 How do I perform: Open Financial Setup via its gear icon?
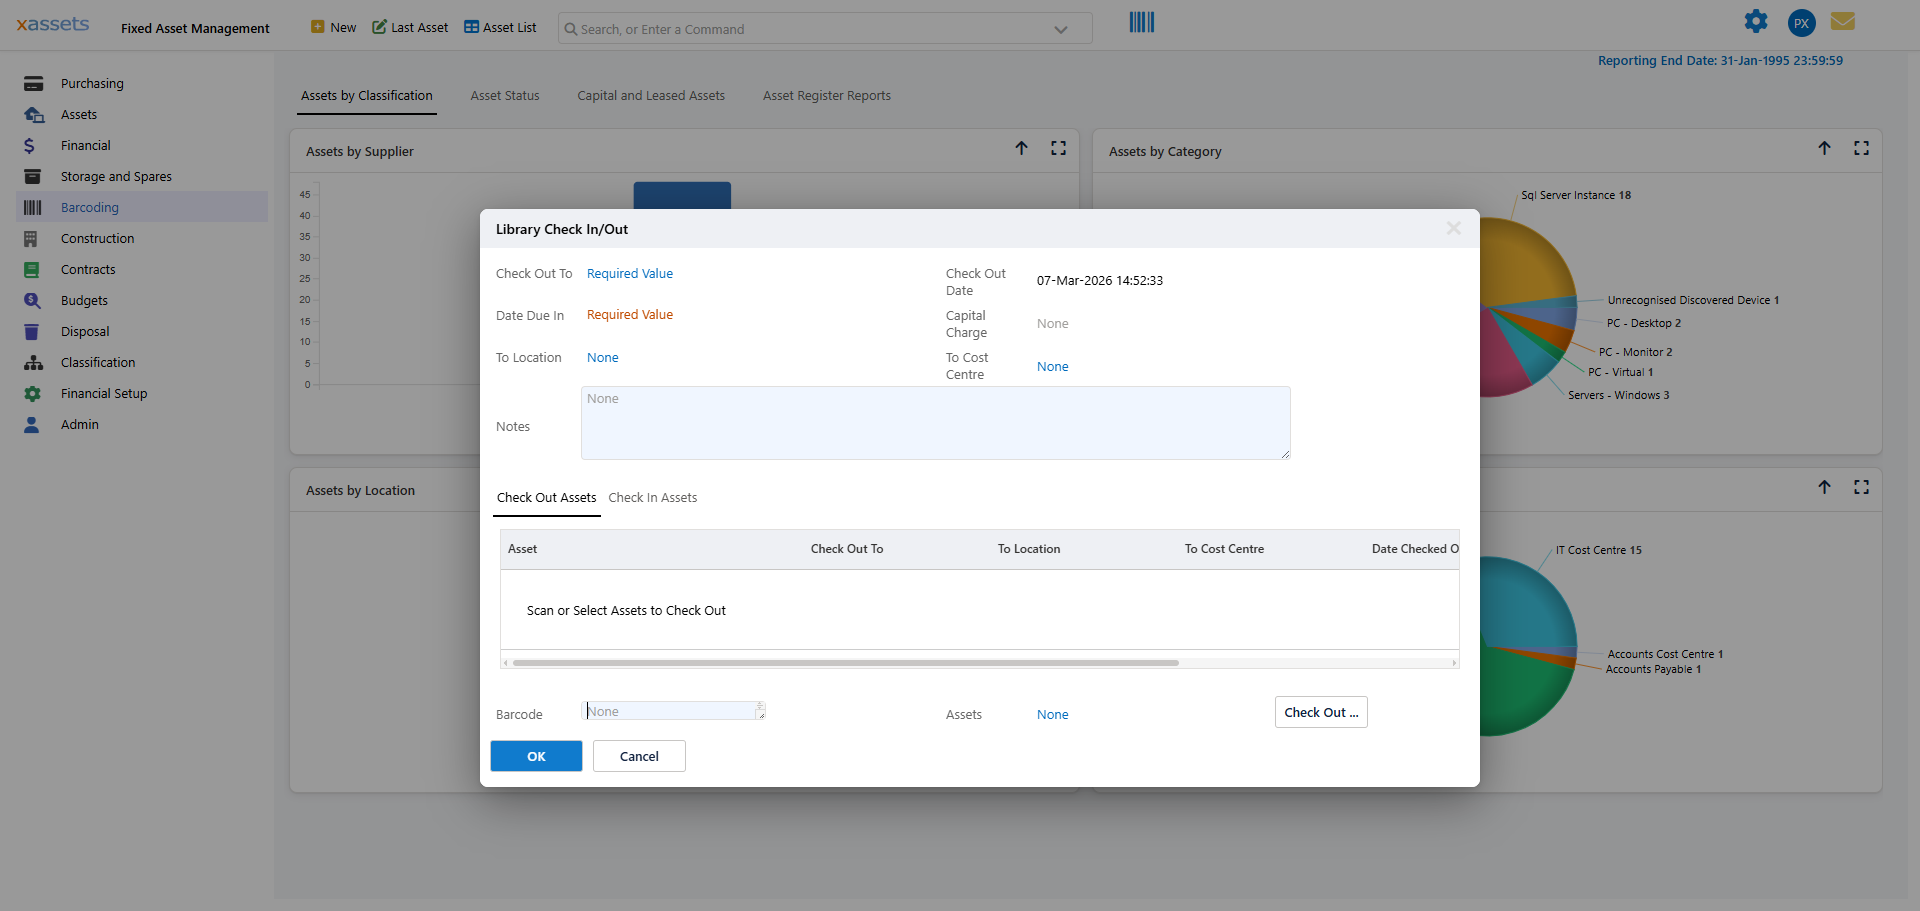tap(33, 393)
